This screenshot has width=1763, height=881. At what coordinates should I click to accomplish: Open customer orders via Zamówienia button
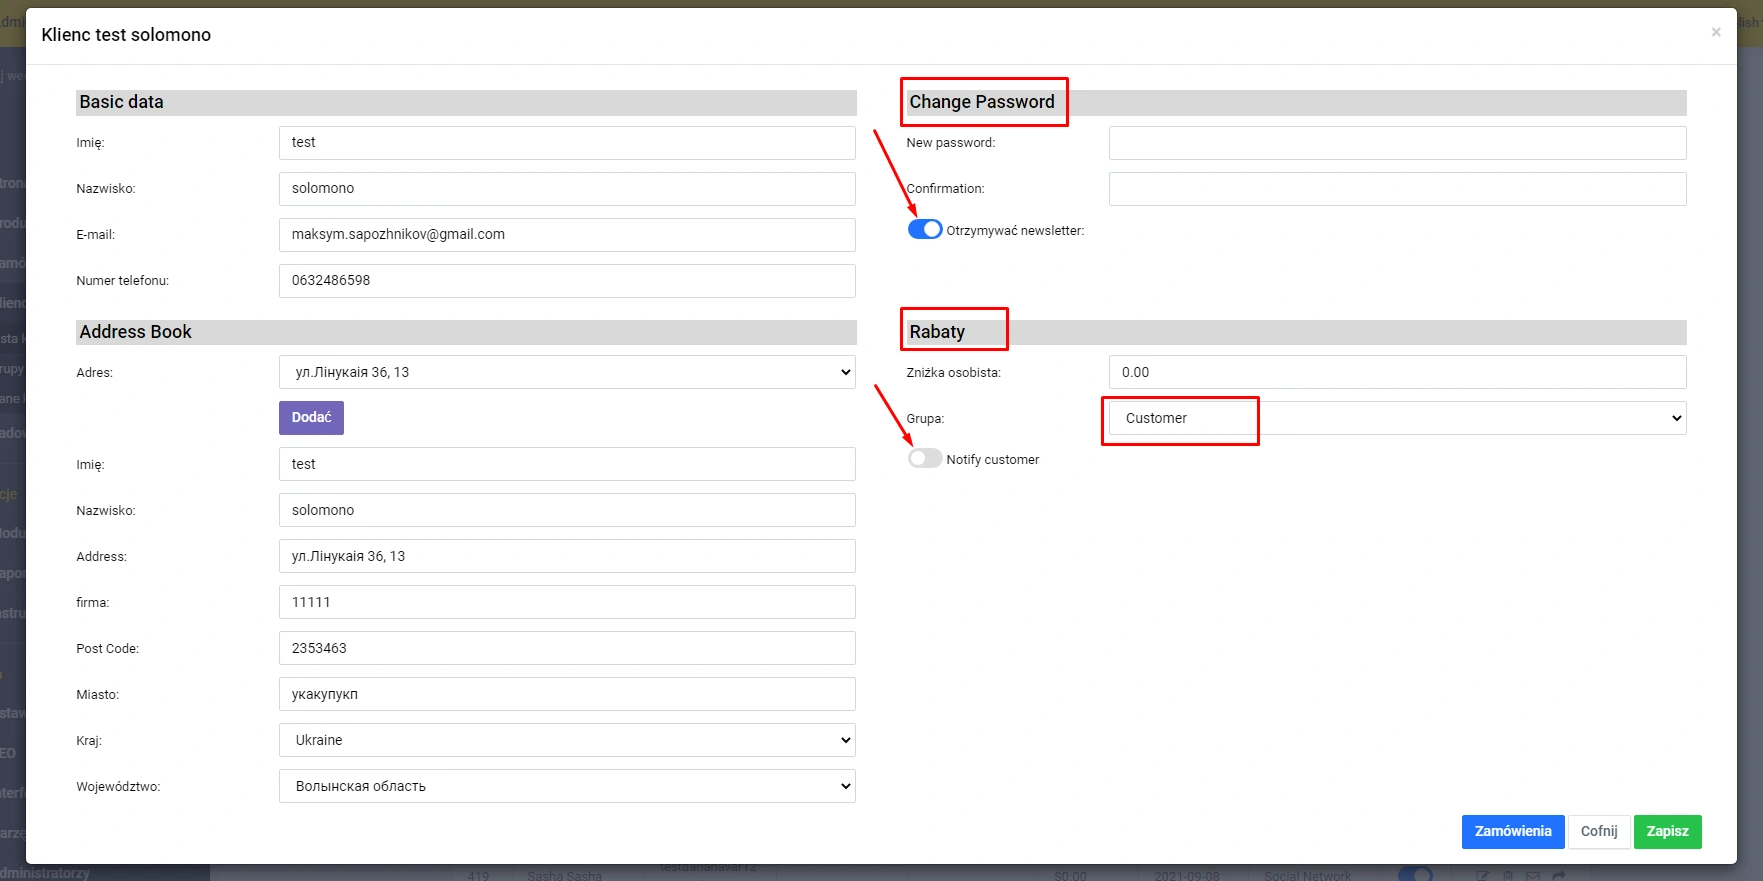[x=1512, y=832]
